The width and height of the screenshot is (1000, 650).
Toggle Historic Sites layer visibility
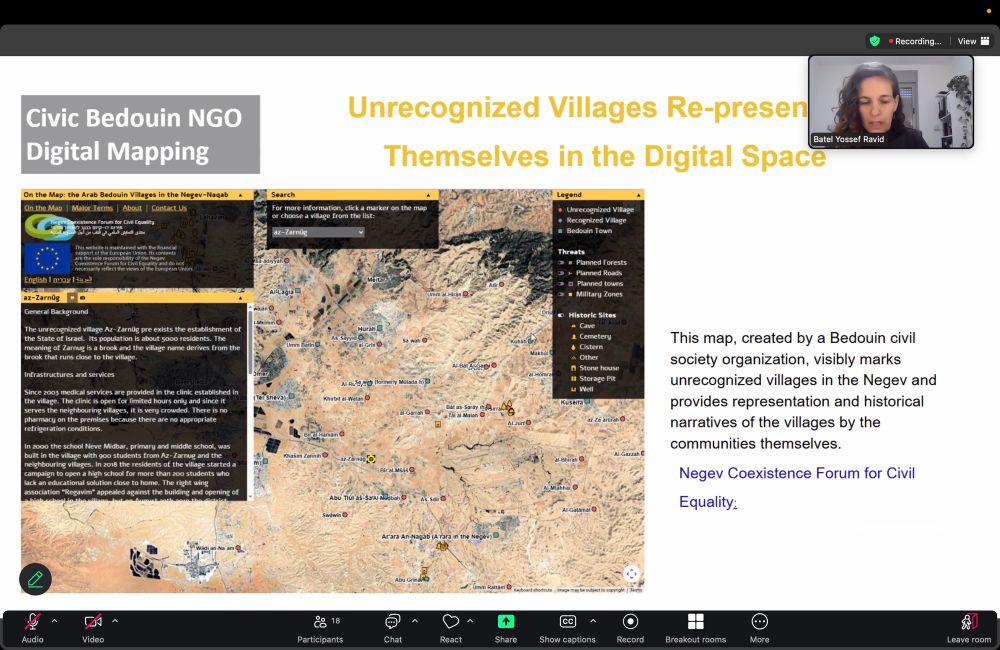(561, 315)
